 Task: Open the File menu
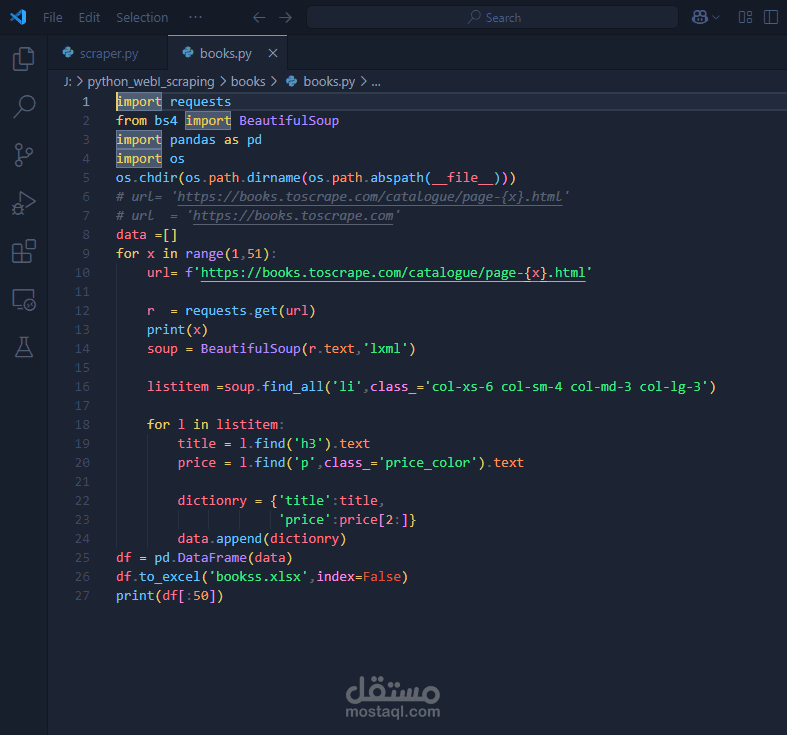pos(53,18)
